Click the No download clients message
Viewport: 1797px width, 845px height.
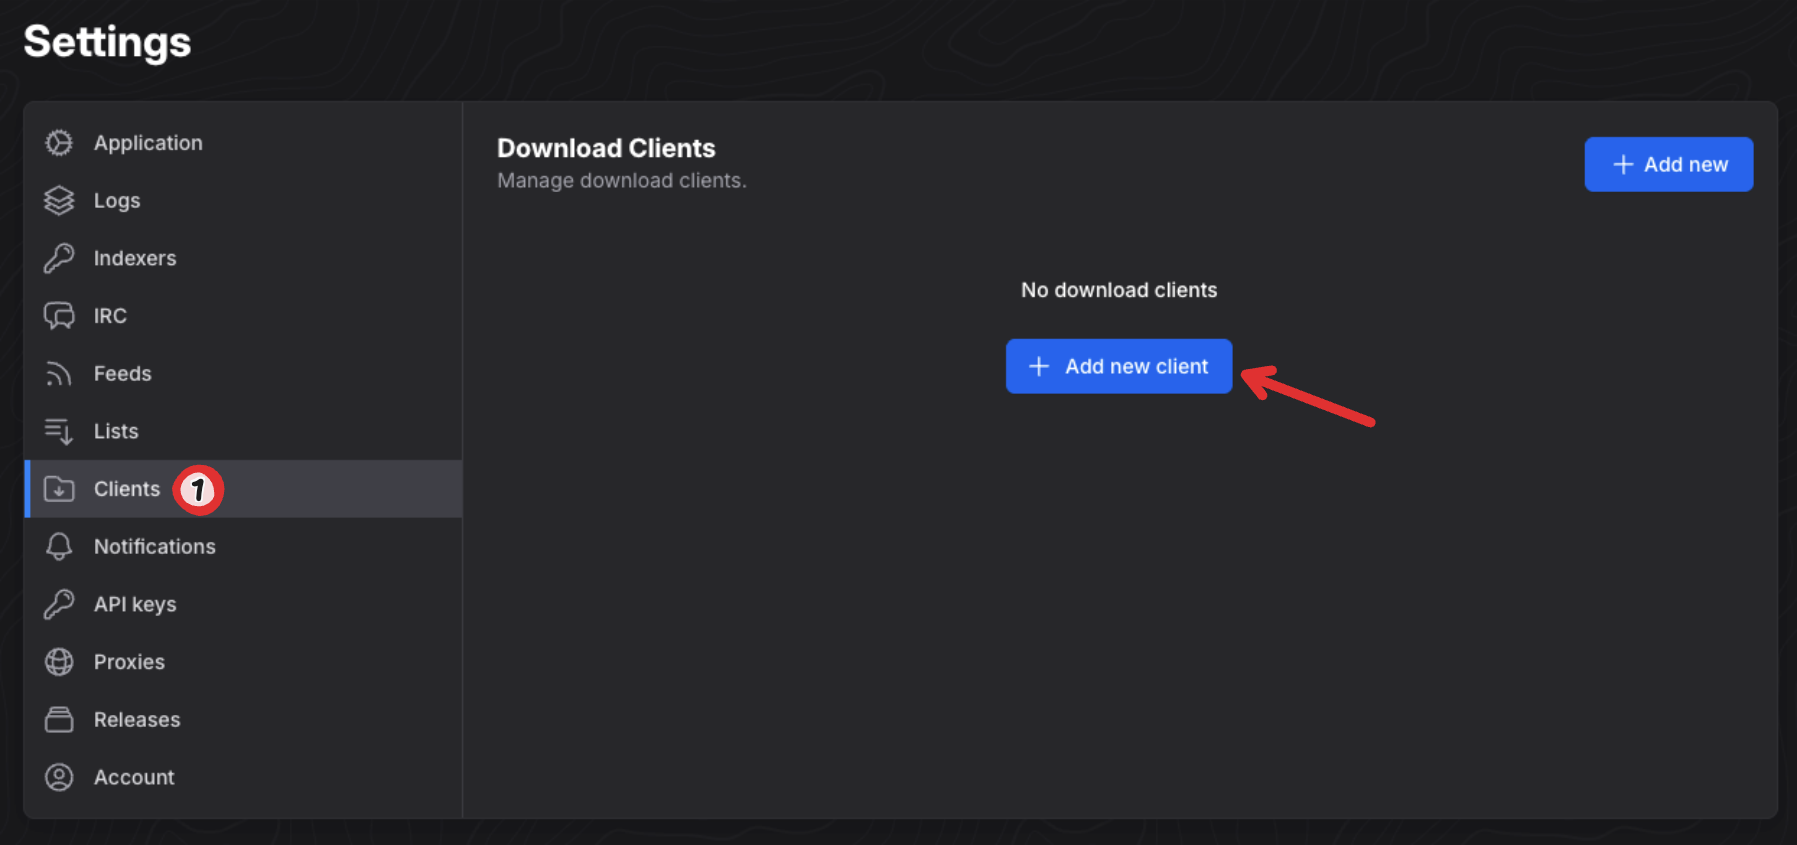point(1118,290)
